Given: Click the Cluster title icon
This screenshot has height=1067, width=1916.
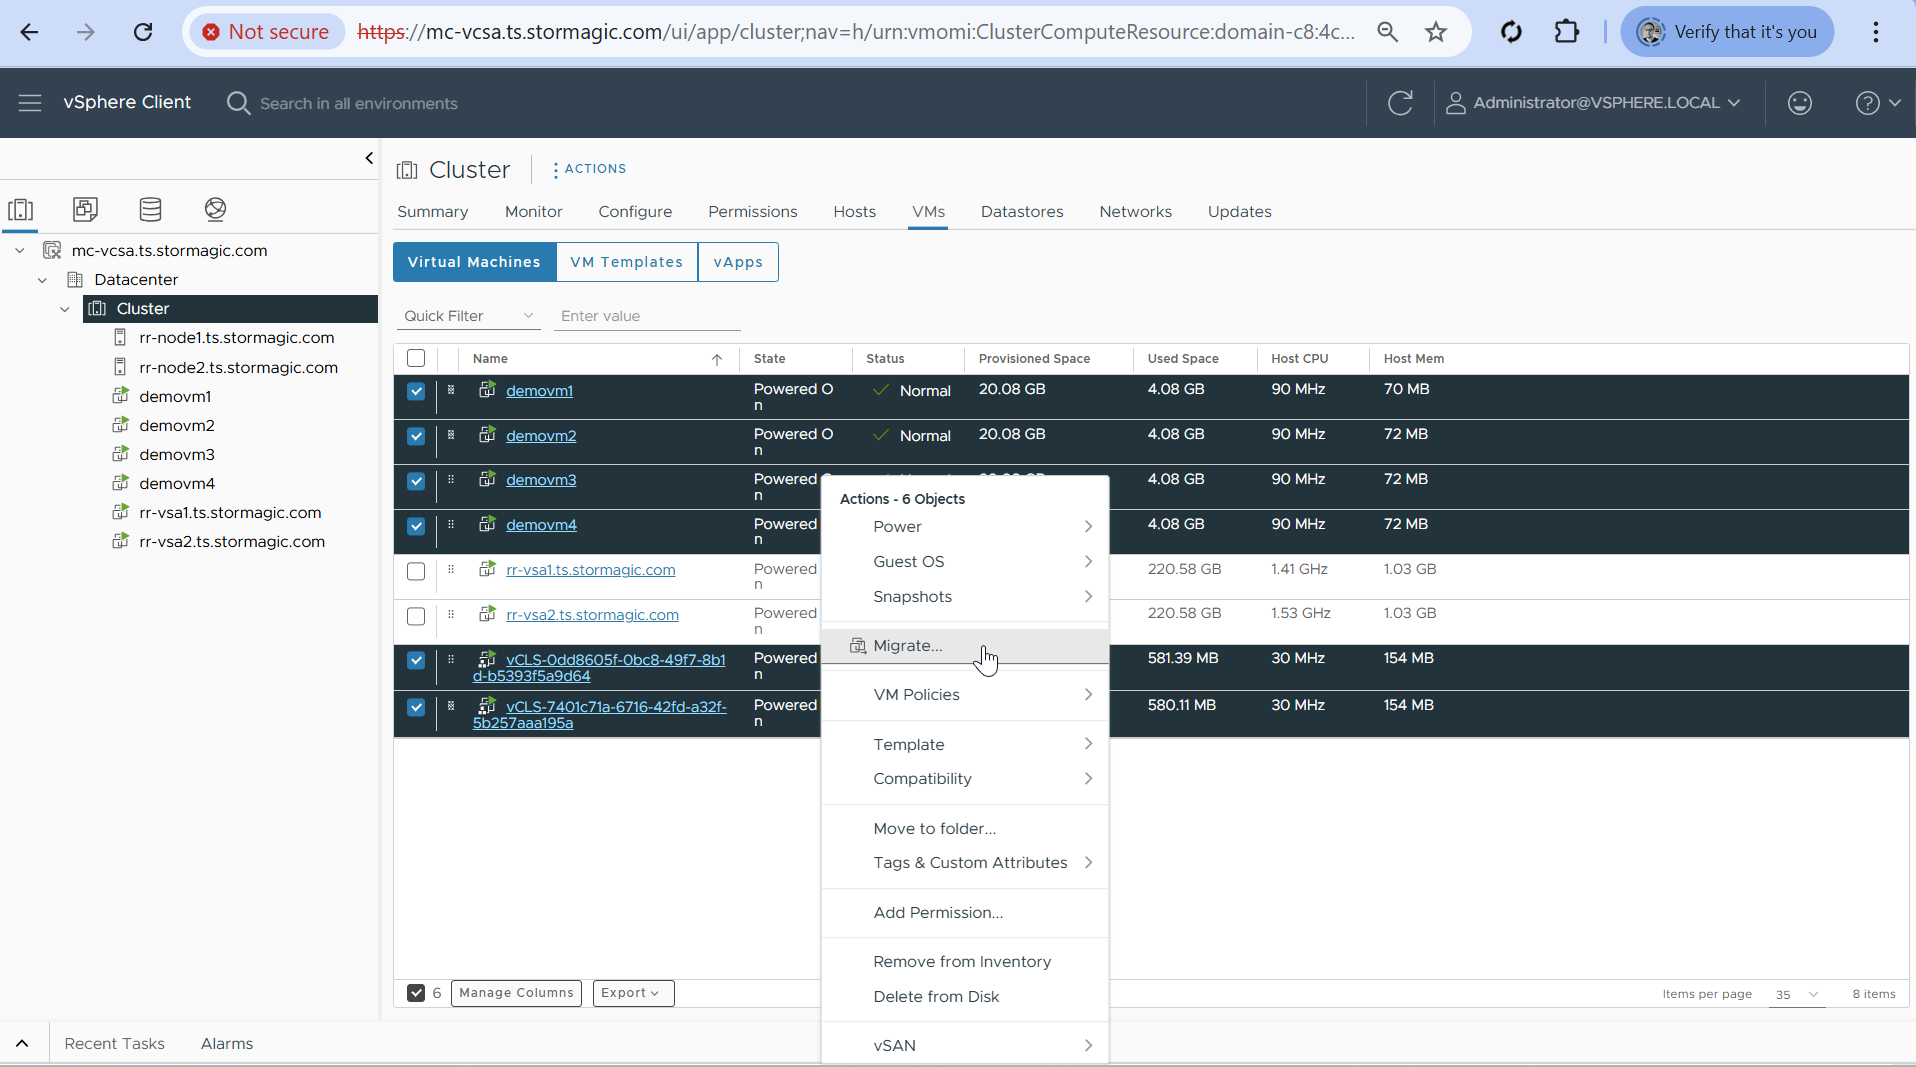Looking at the screenshot, I should click(x=407, y=170).
